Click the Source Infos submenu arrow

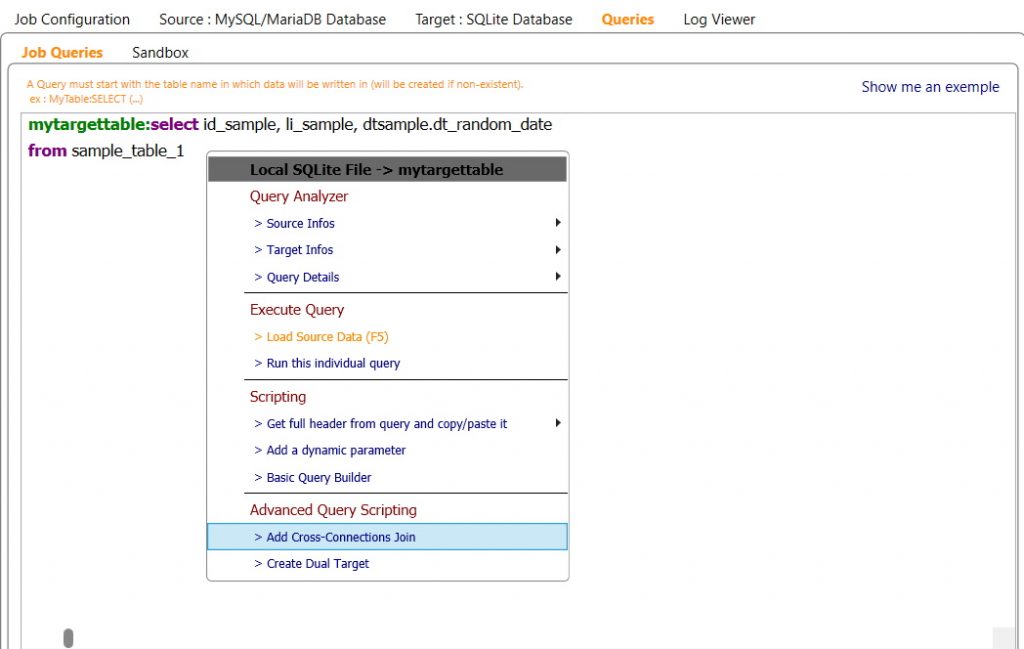pyautogui.click(x=558, y=223)
